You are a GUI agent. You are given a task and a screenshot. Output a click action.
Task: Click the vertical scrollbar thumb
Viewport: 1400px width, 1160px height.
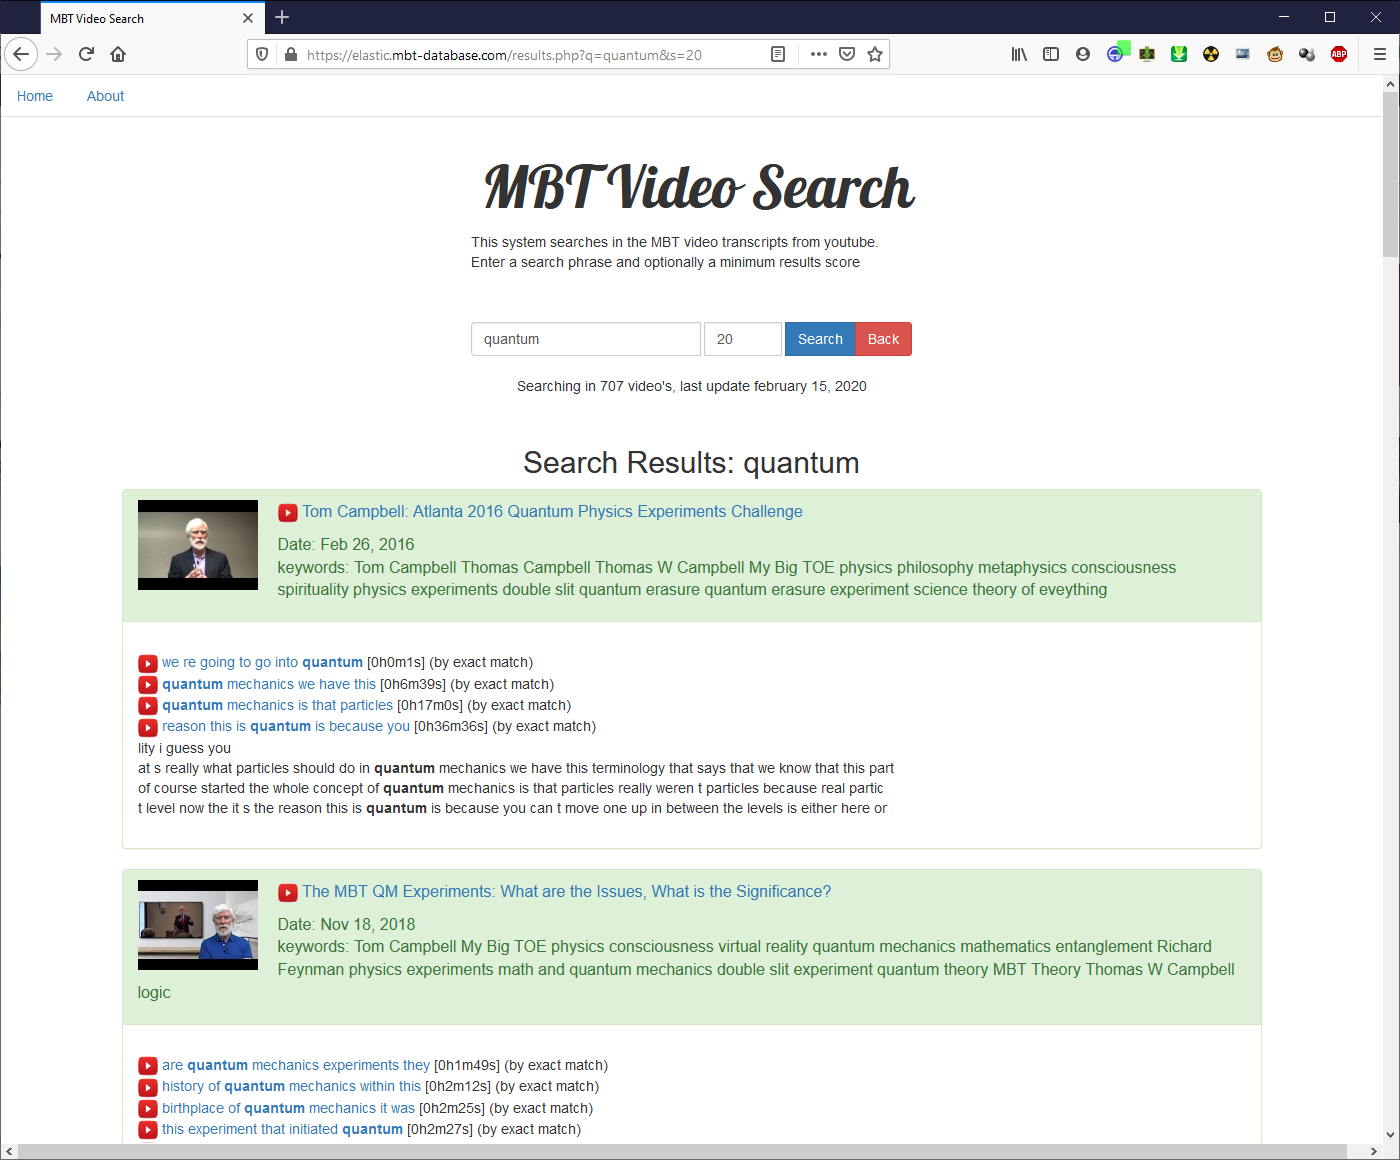pos(1391,175)
